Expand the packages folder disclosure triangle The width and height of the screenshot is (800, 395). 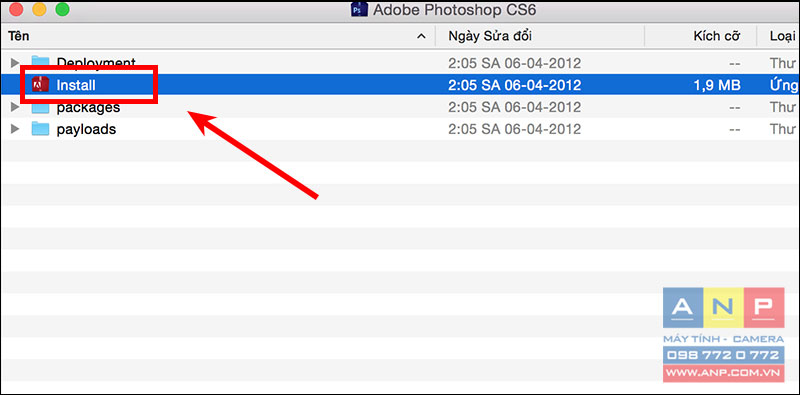[15, 107]
